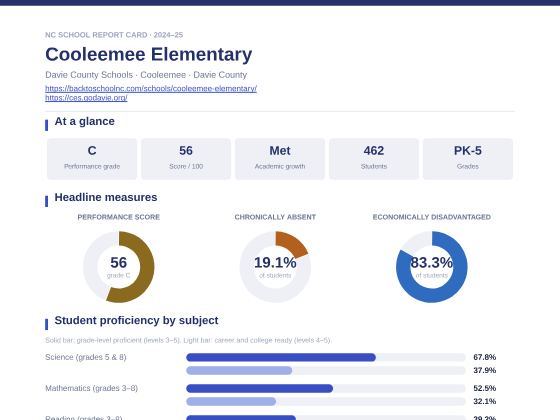The height and width of the screenshot is (420, 560).
Task: Click the solid bar / light bar legend note
Action: [x=188, y=340]
